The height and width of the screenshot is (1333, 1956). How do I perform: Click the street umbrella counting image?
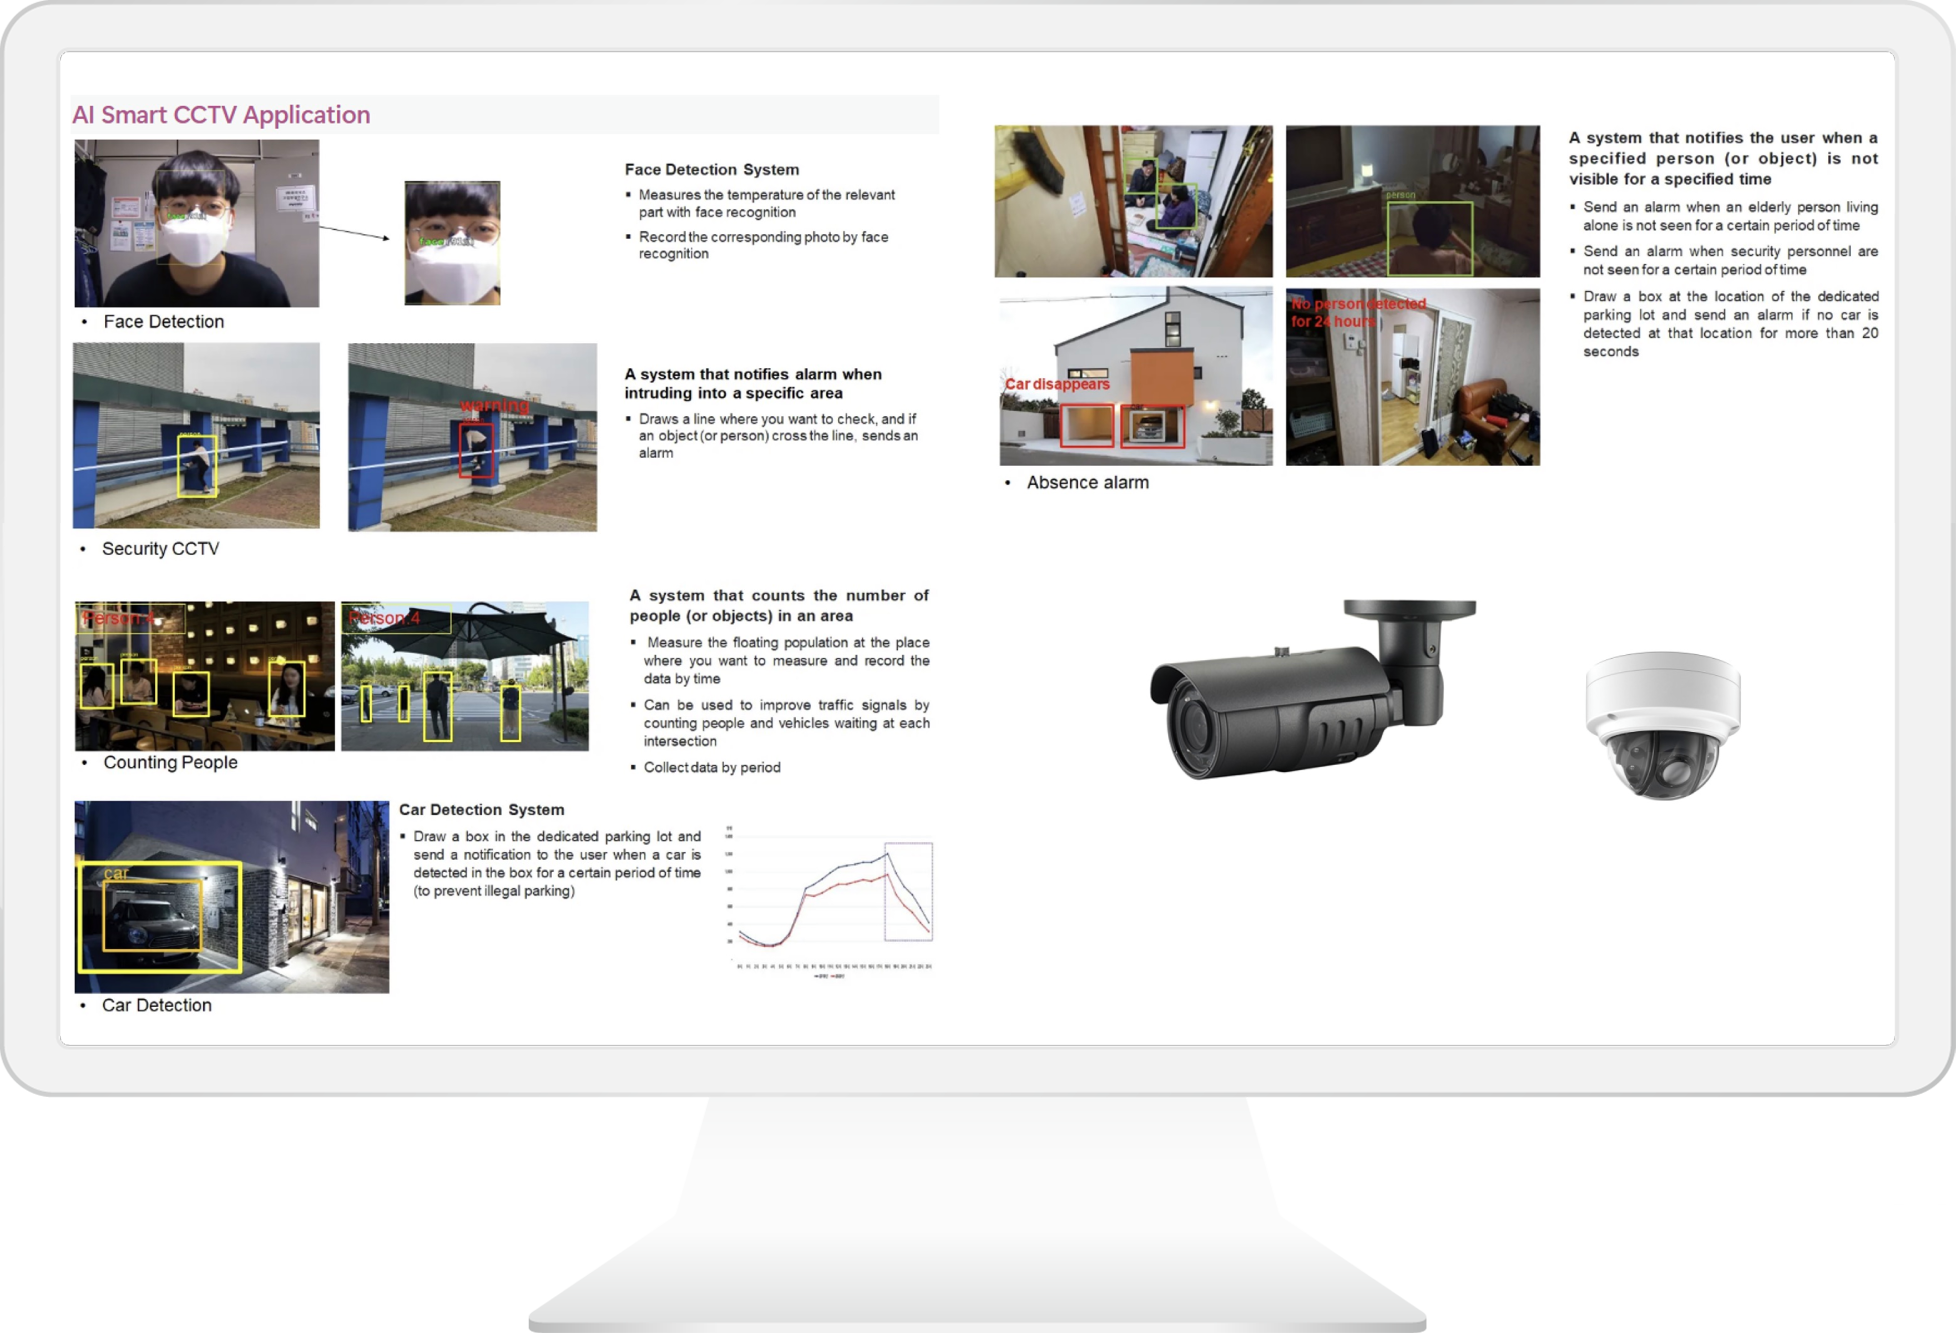[465, 676]
